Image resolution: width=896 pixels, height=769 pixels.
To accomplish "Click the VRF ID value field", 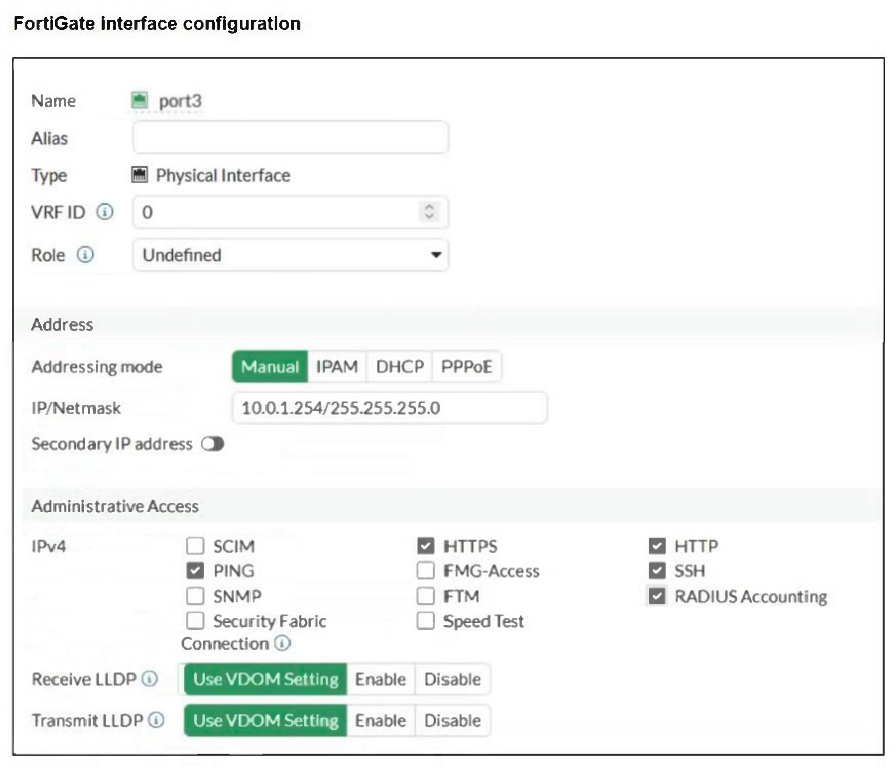I will pos(290,212).
